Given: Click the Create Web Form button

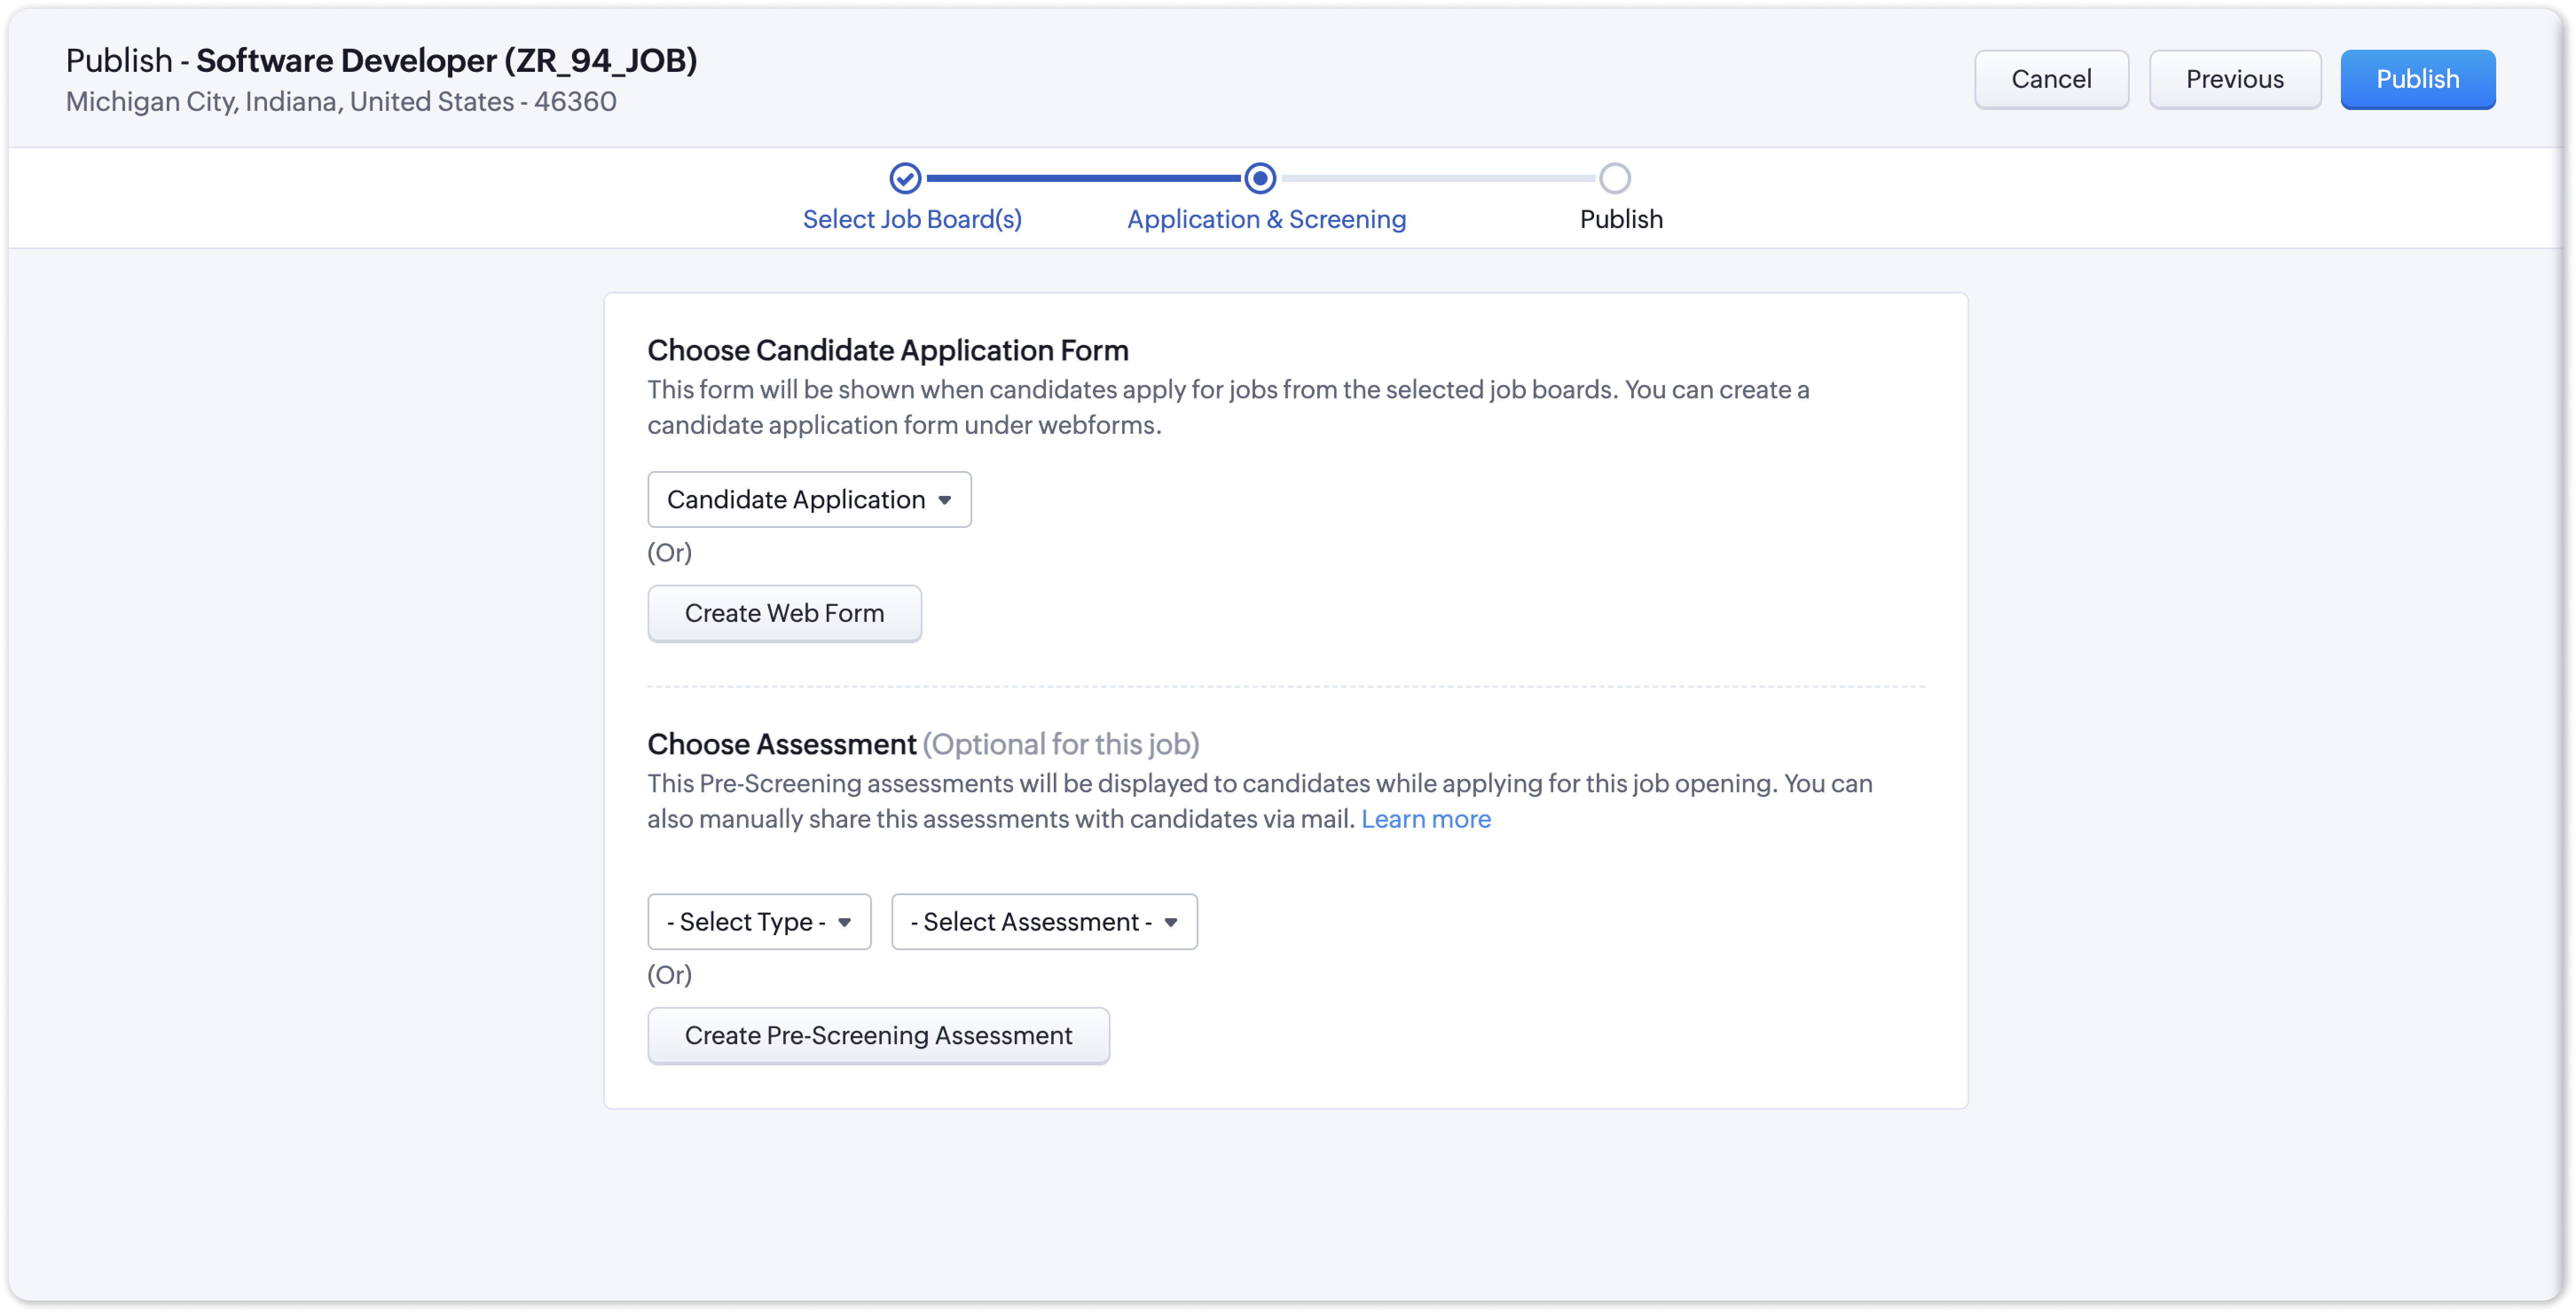Looking at the screenshot, I should click(x=784, y=613).
